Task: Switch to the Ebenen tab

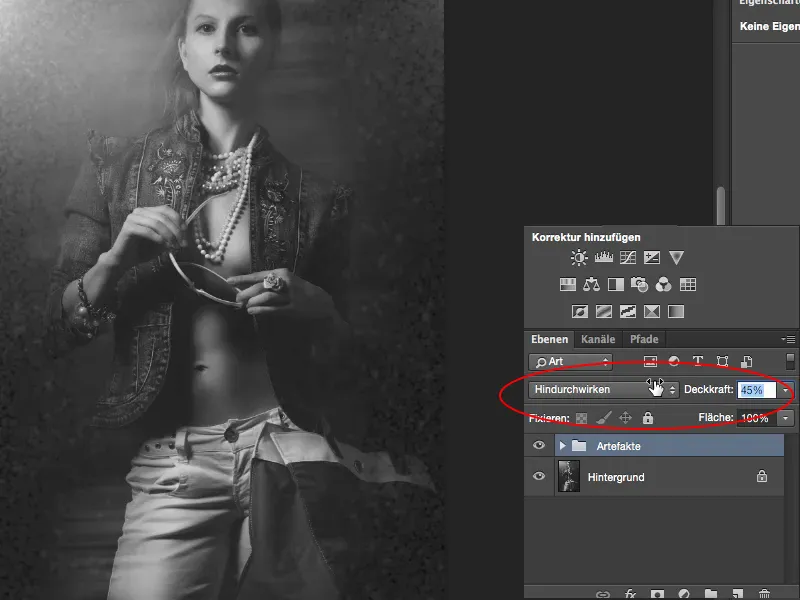Action: (x=549, y=339)
